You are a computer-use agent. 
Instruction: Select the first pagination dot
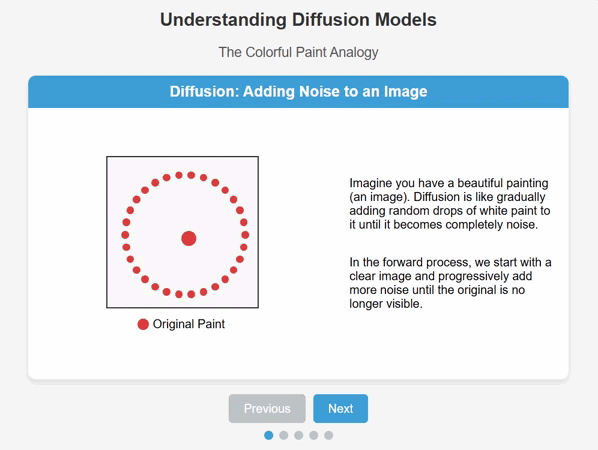point(268,435)
